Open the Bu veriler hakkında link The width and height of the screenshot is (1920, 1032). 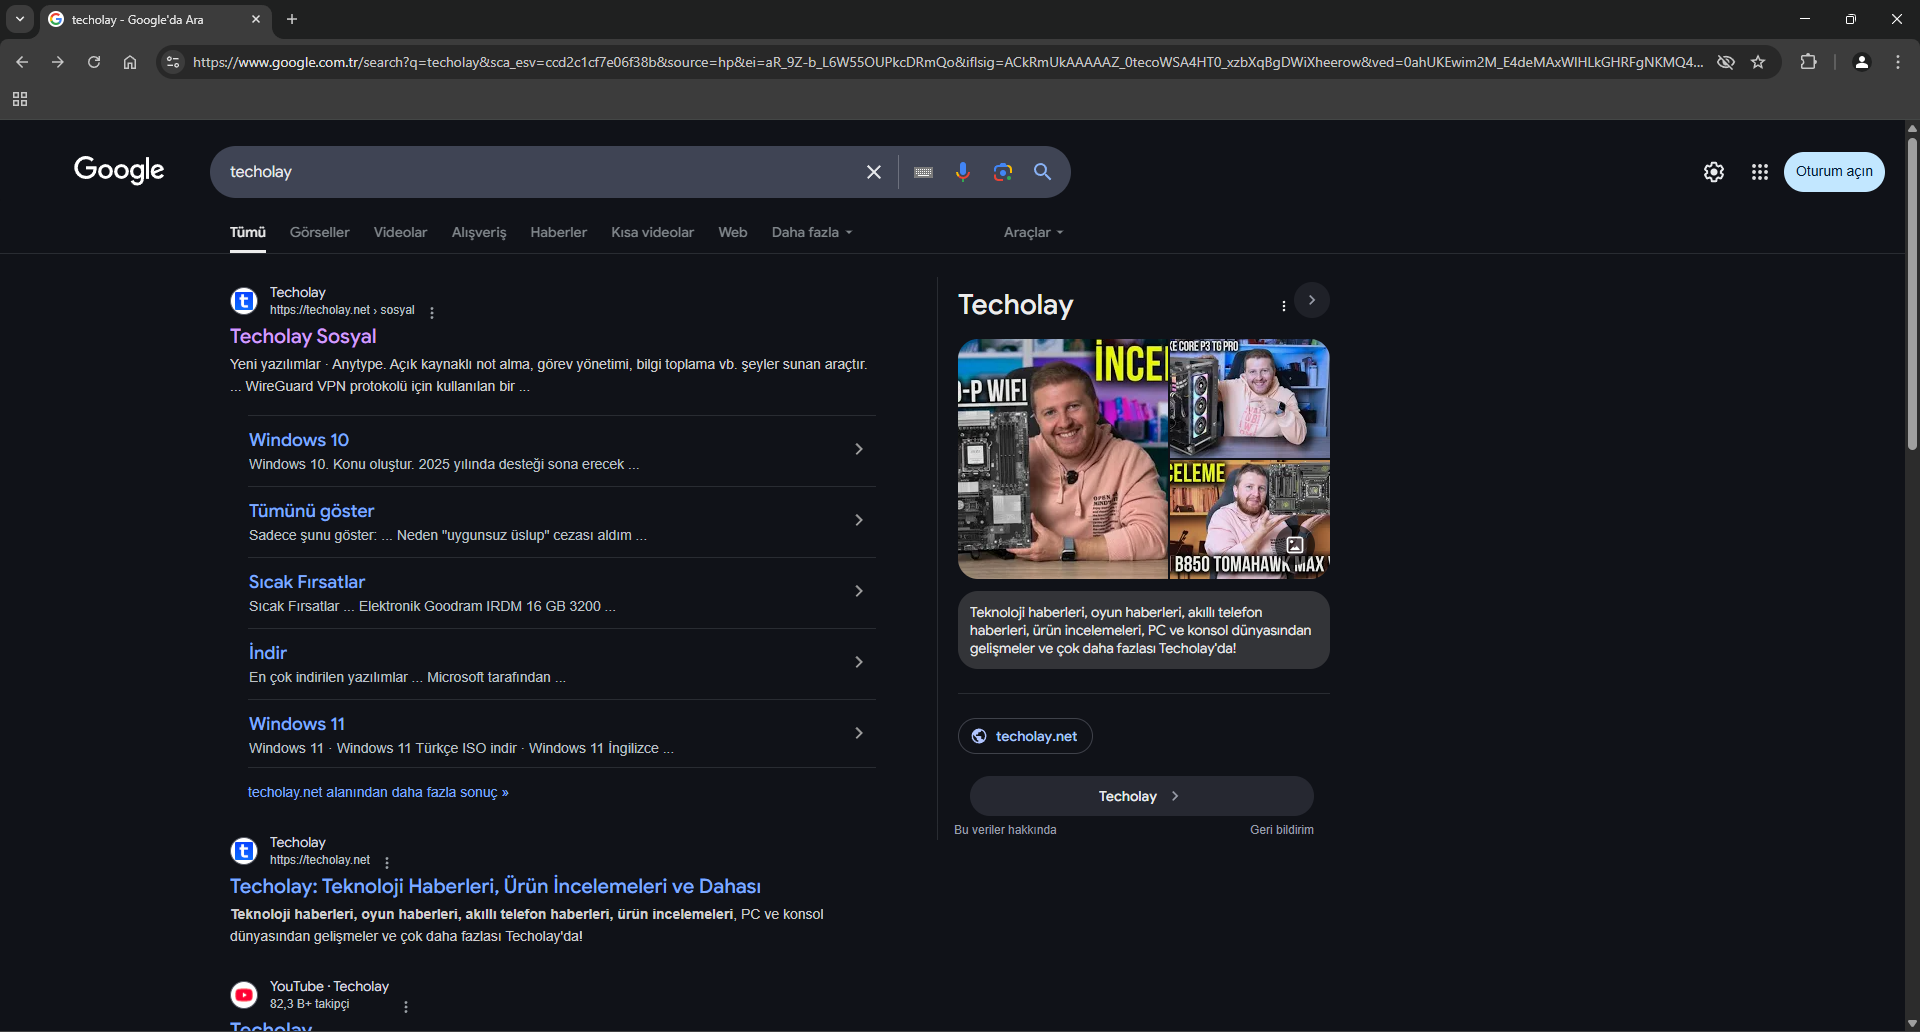1005,830
